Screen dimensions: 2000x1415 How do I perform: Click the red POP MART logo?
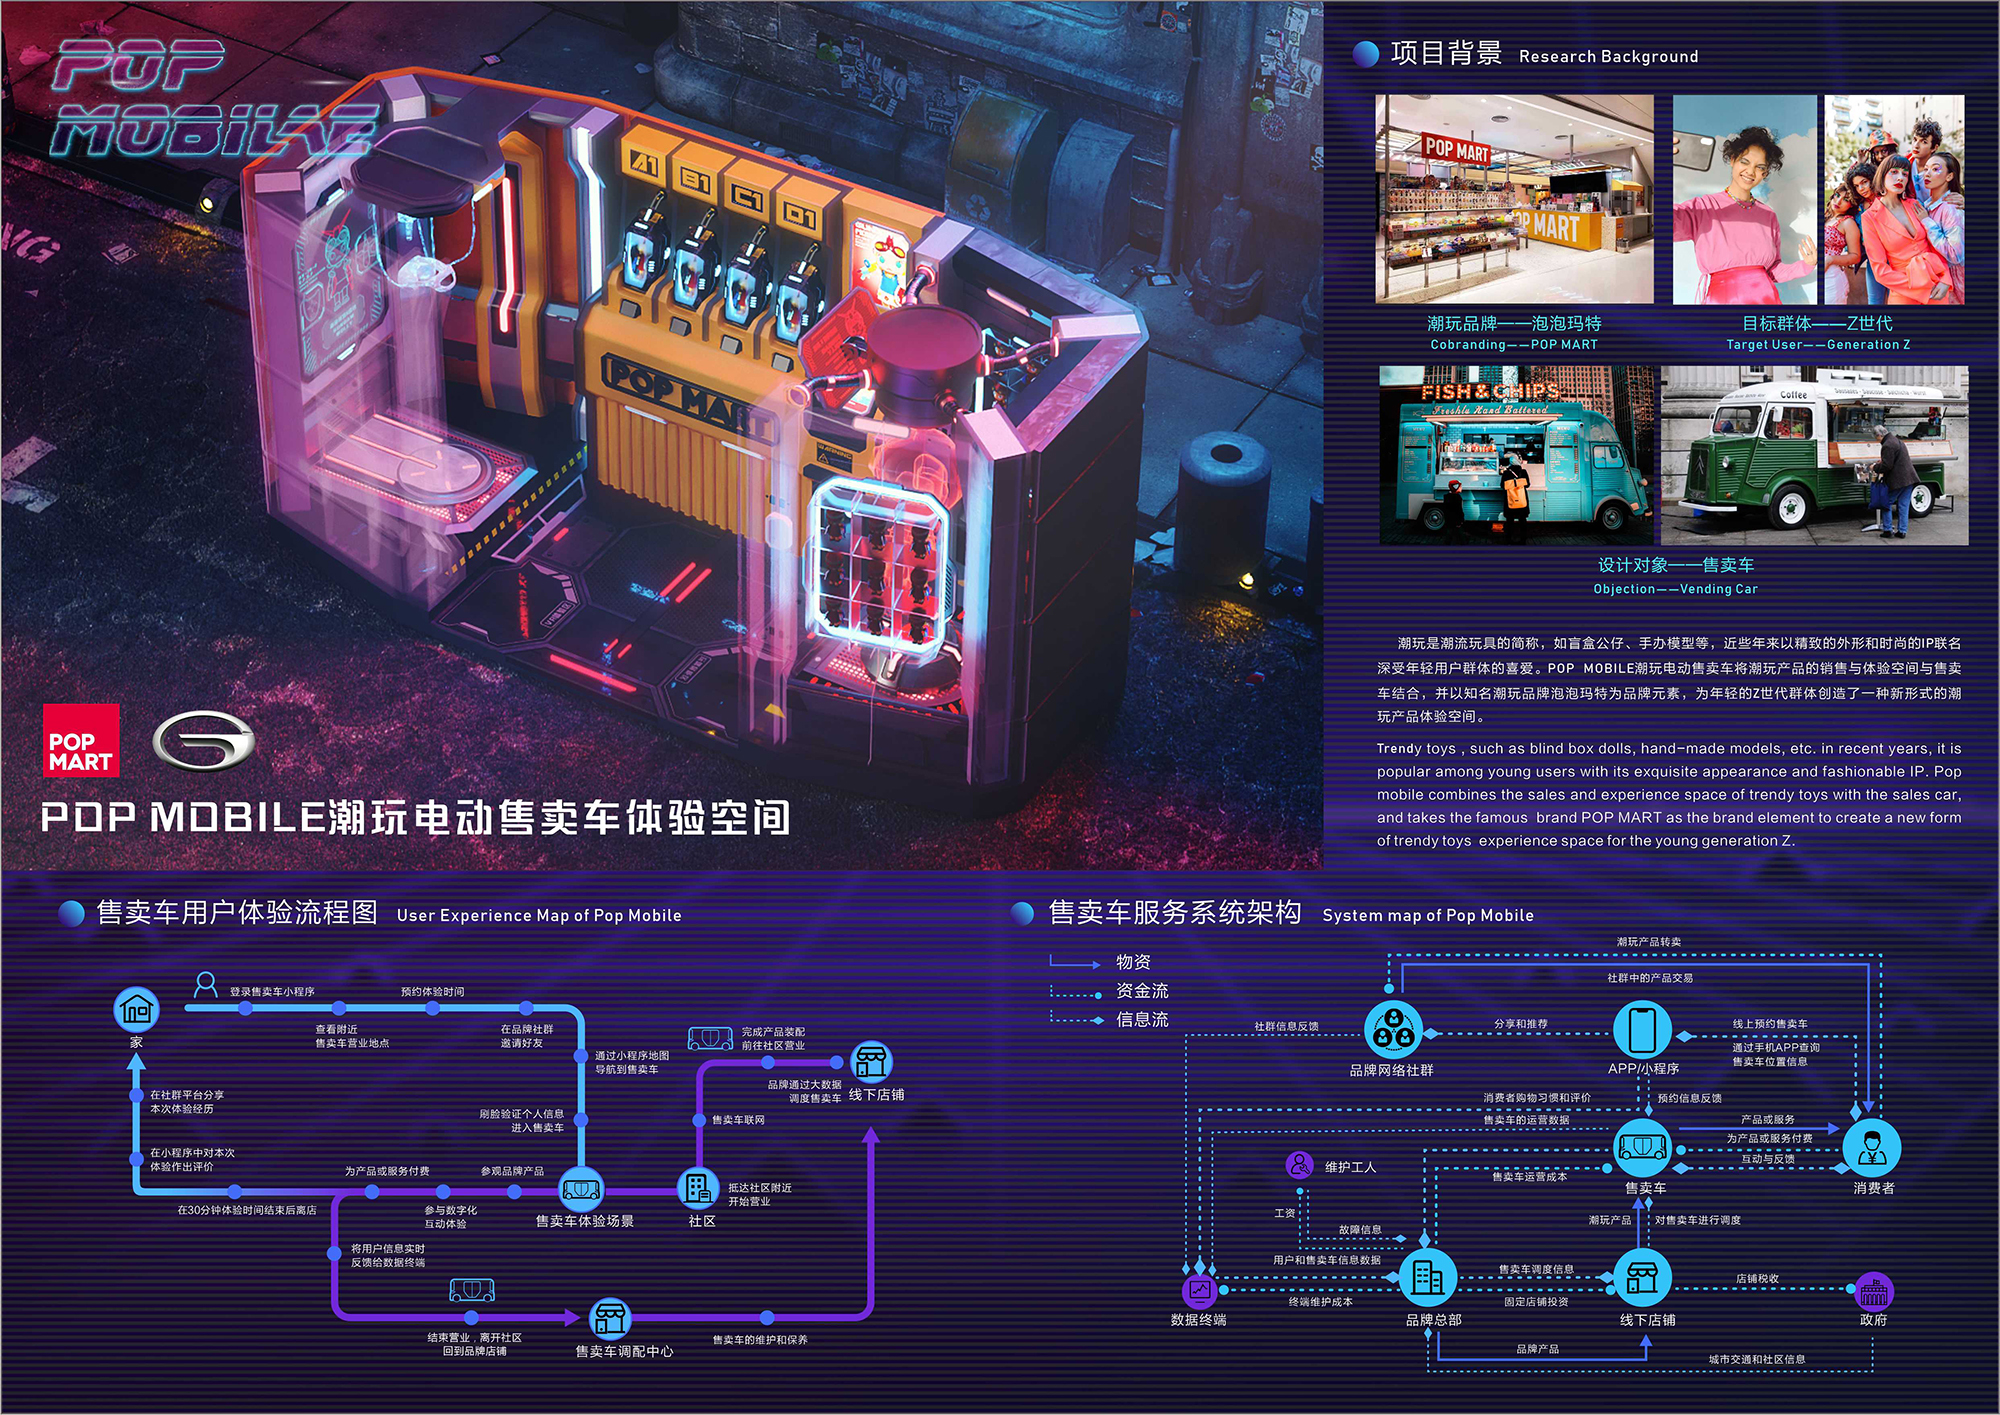point(81,741)
